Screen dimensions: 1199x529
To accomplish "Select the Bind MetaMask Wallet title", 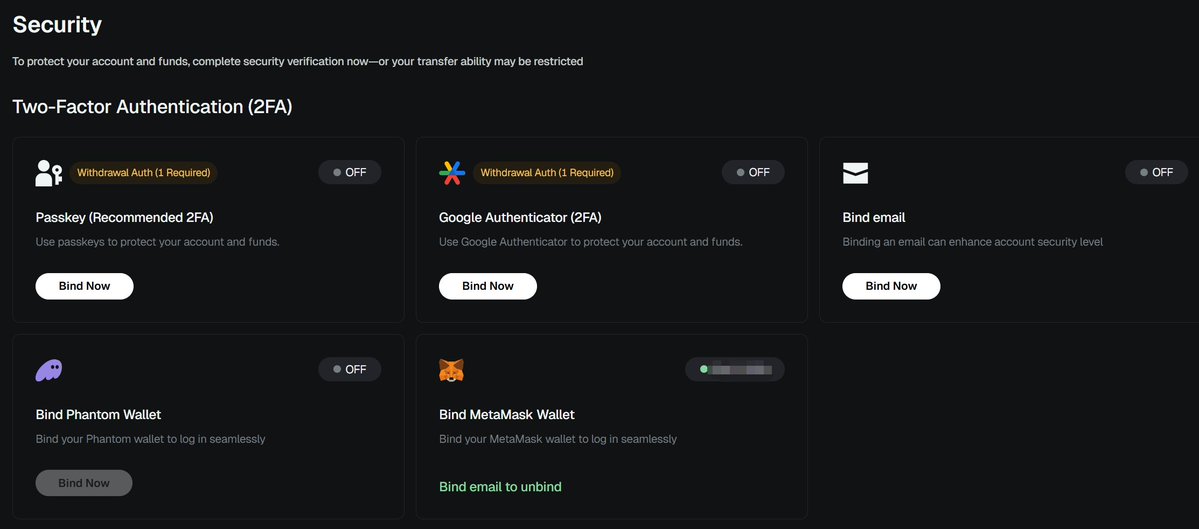I will click(x=507, y=415).
